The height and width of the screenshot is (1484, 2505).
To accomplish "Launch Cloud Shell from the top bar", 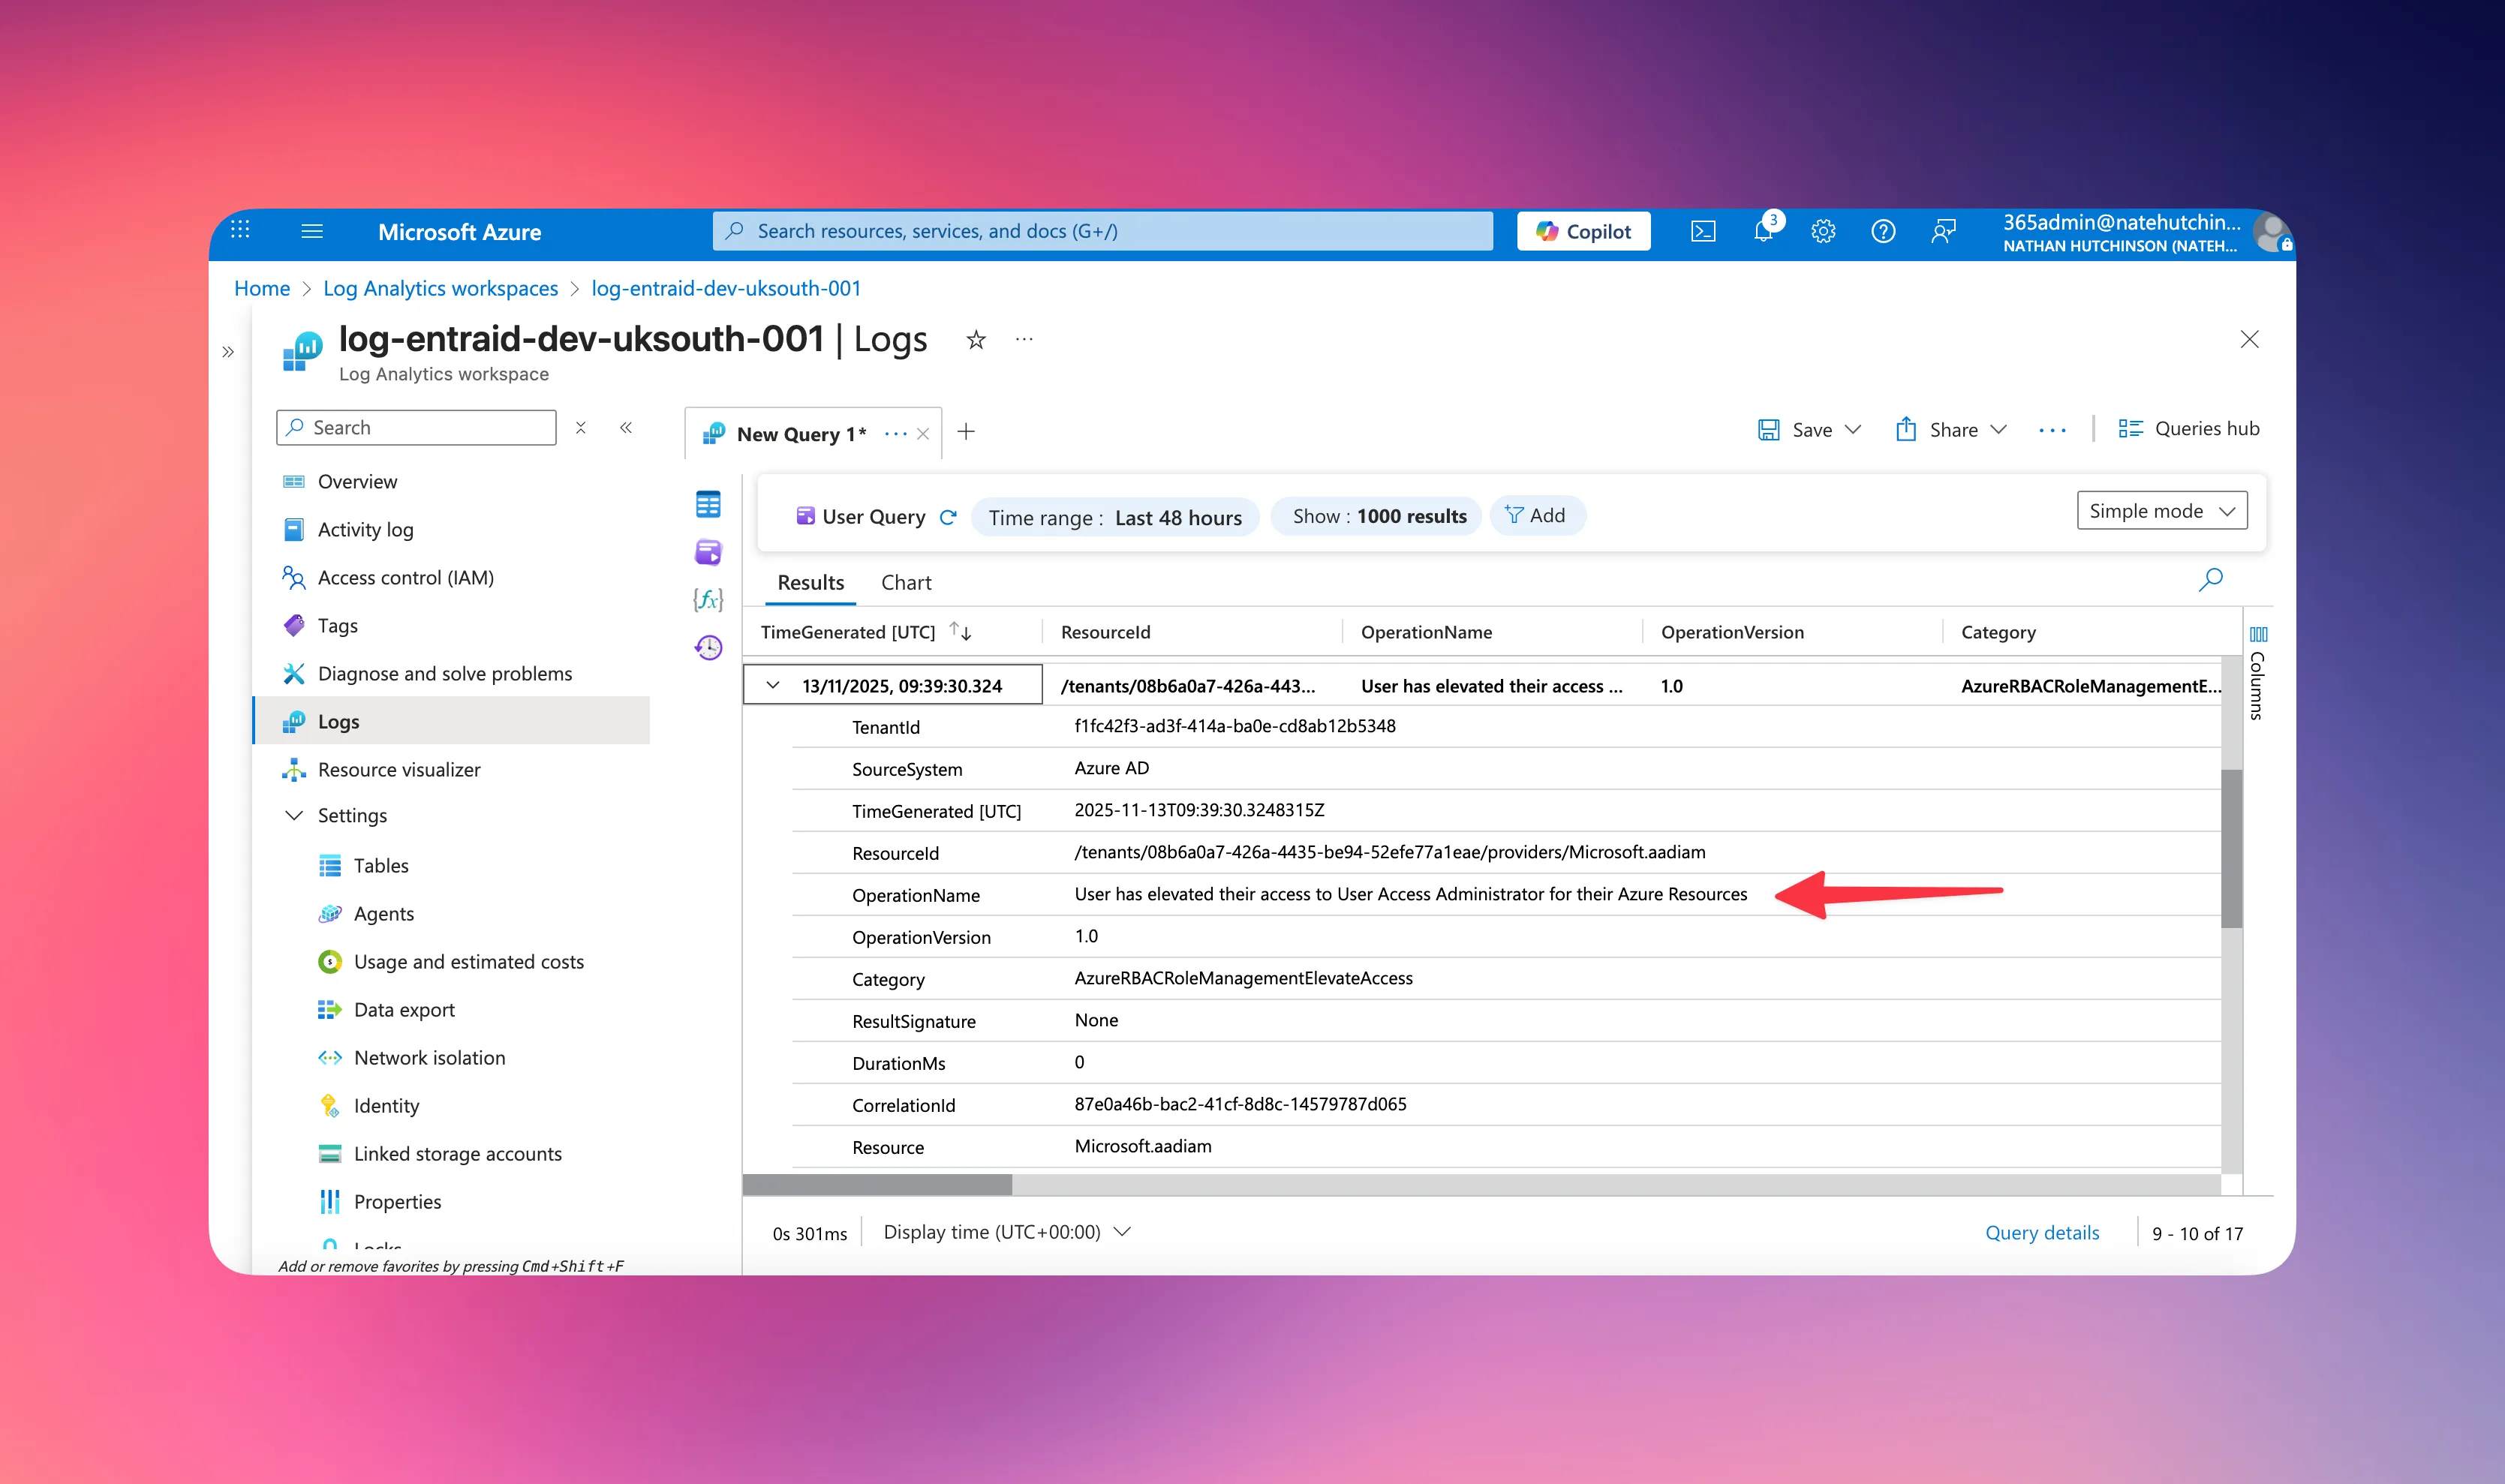I will (1703, 231).
